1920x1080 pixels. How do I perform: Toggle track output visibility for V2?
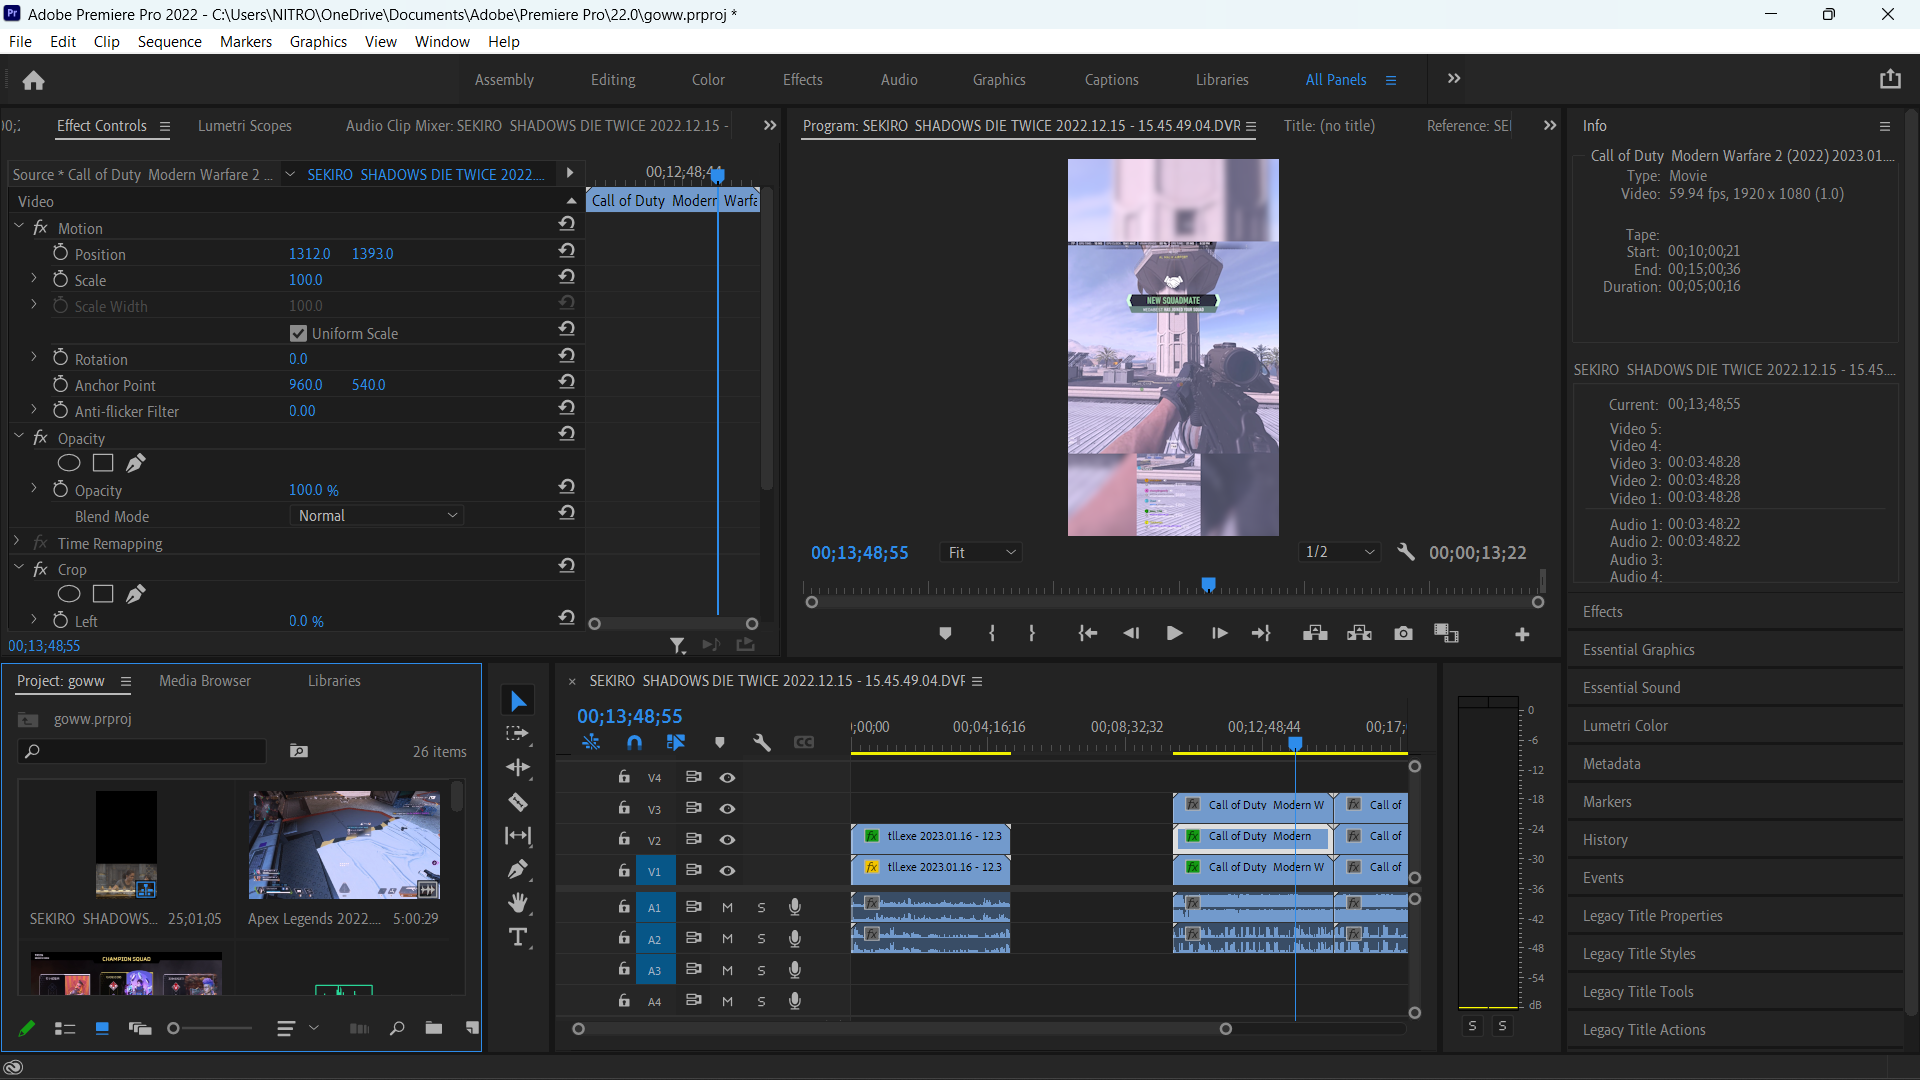[x=727, y=840]
